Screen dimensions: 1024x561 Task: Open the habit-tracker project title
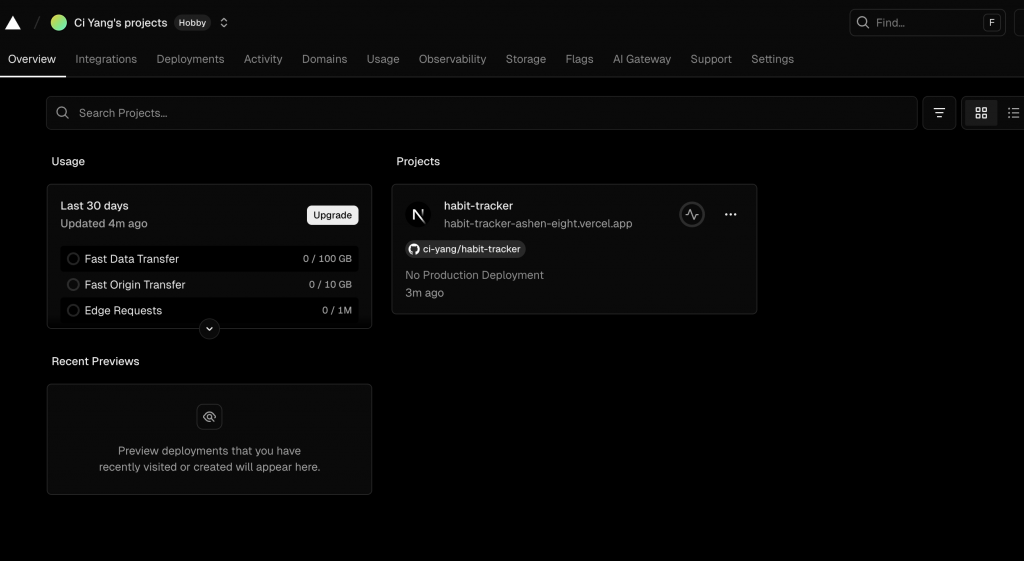(478, 206)
